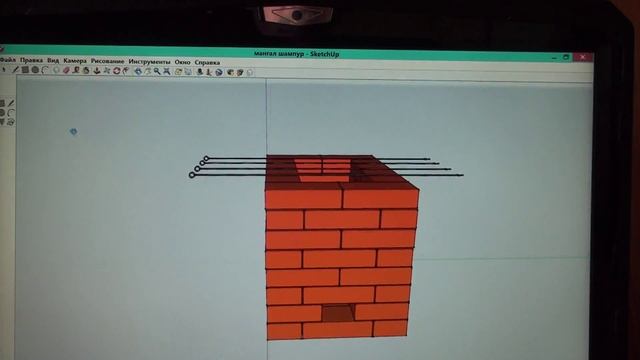Image resolution: width=640 pixels, height=360 pixels.
Task: Open the Файл menu
Action: click(7, 60)
